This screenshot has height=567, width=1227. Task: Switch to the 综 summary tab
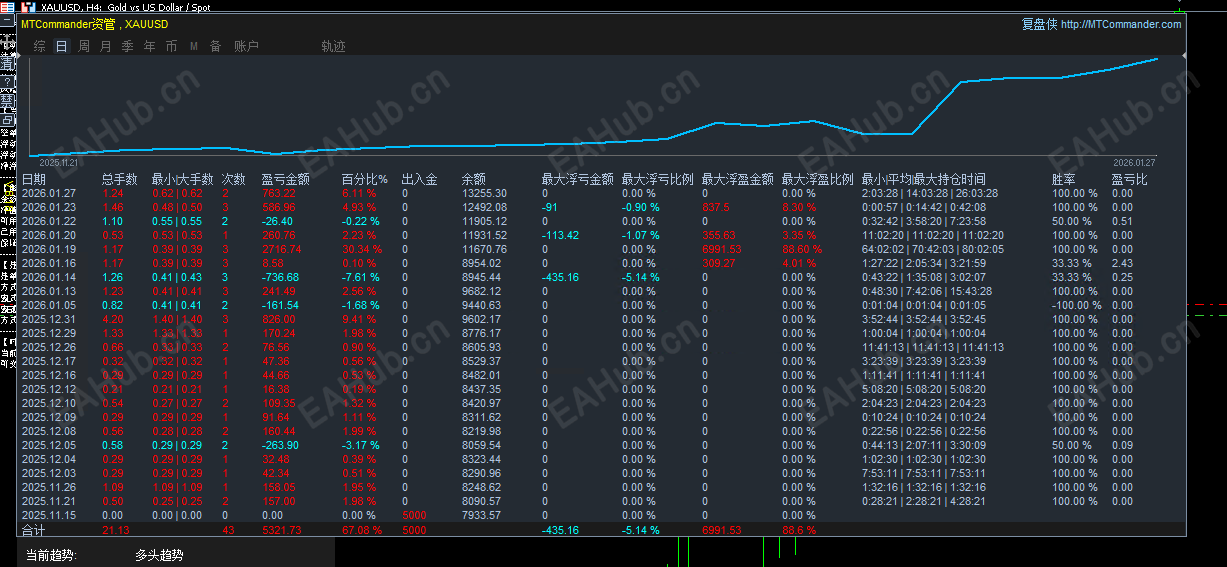40,46
